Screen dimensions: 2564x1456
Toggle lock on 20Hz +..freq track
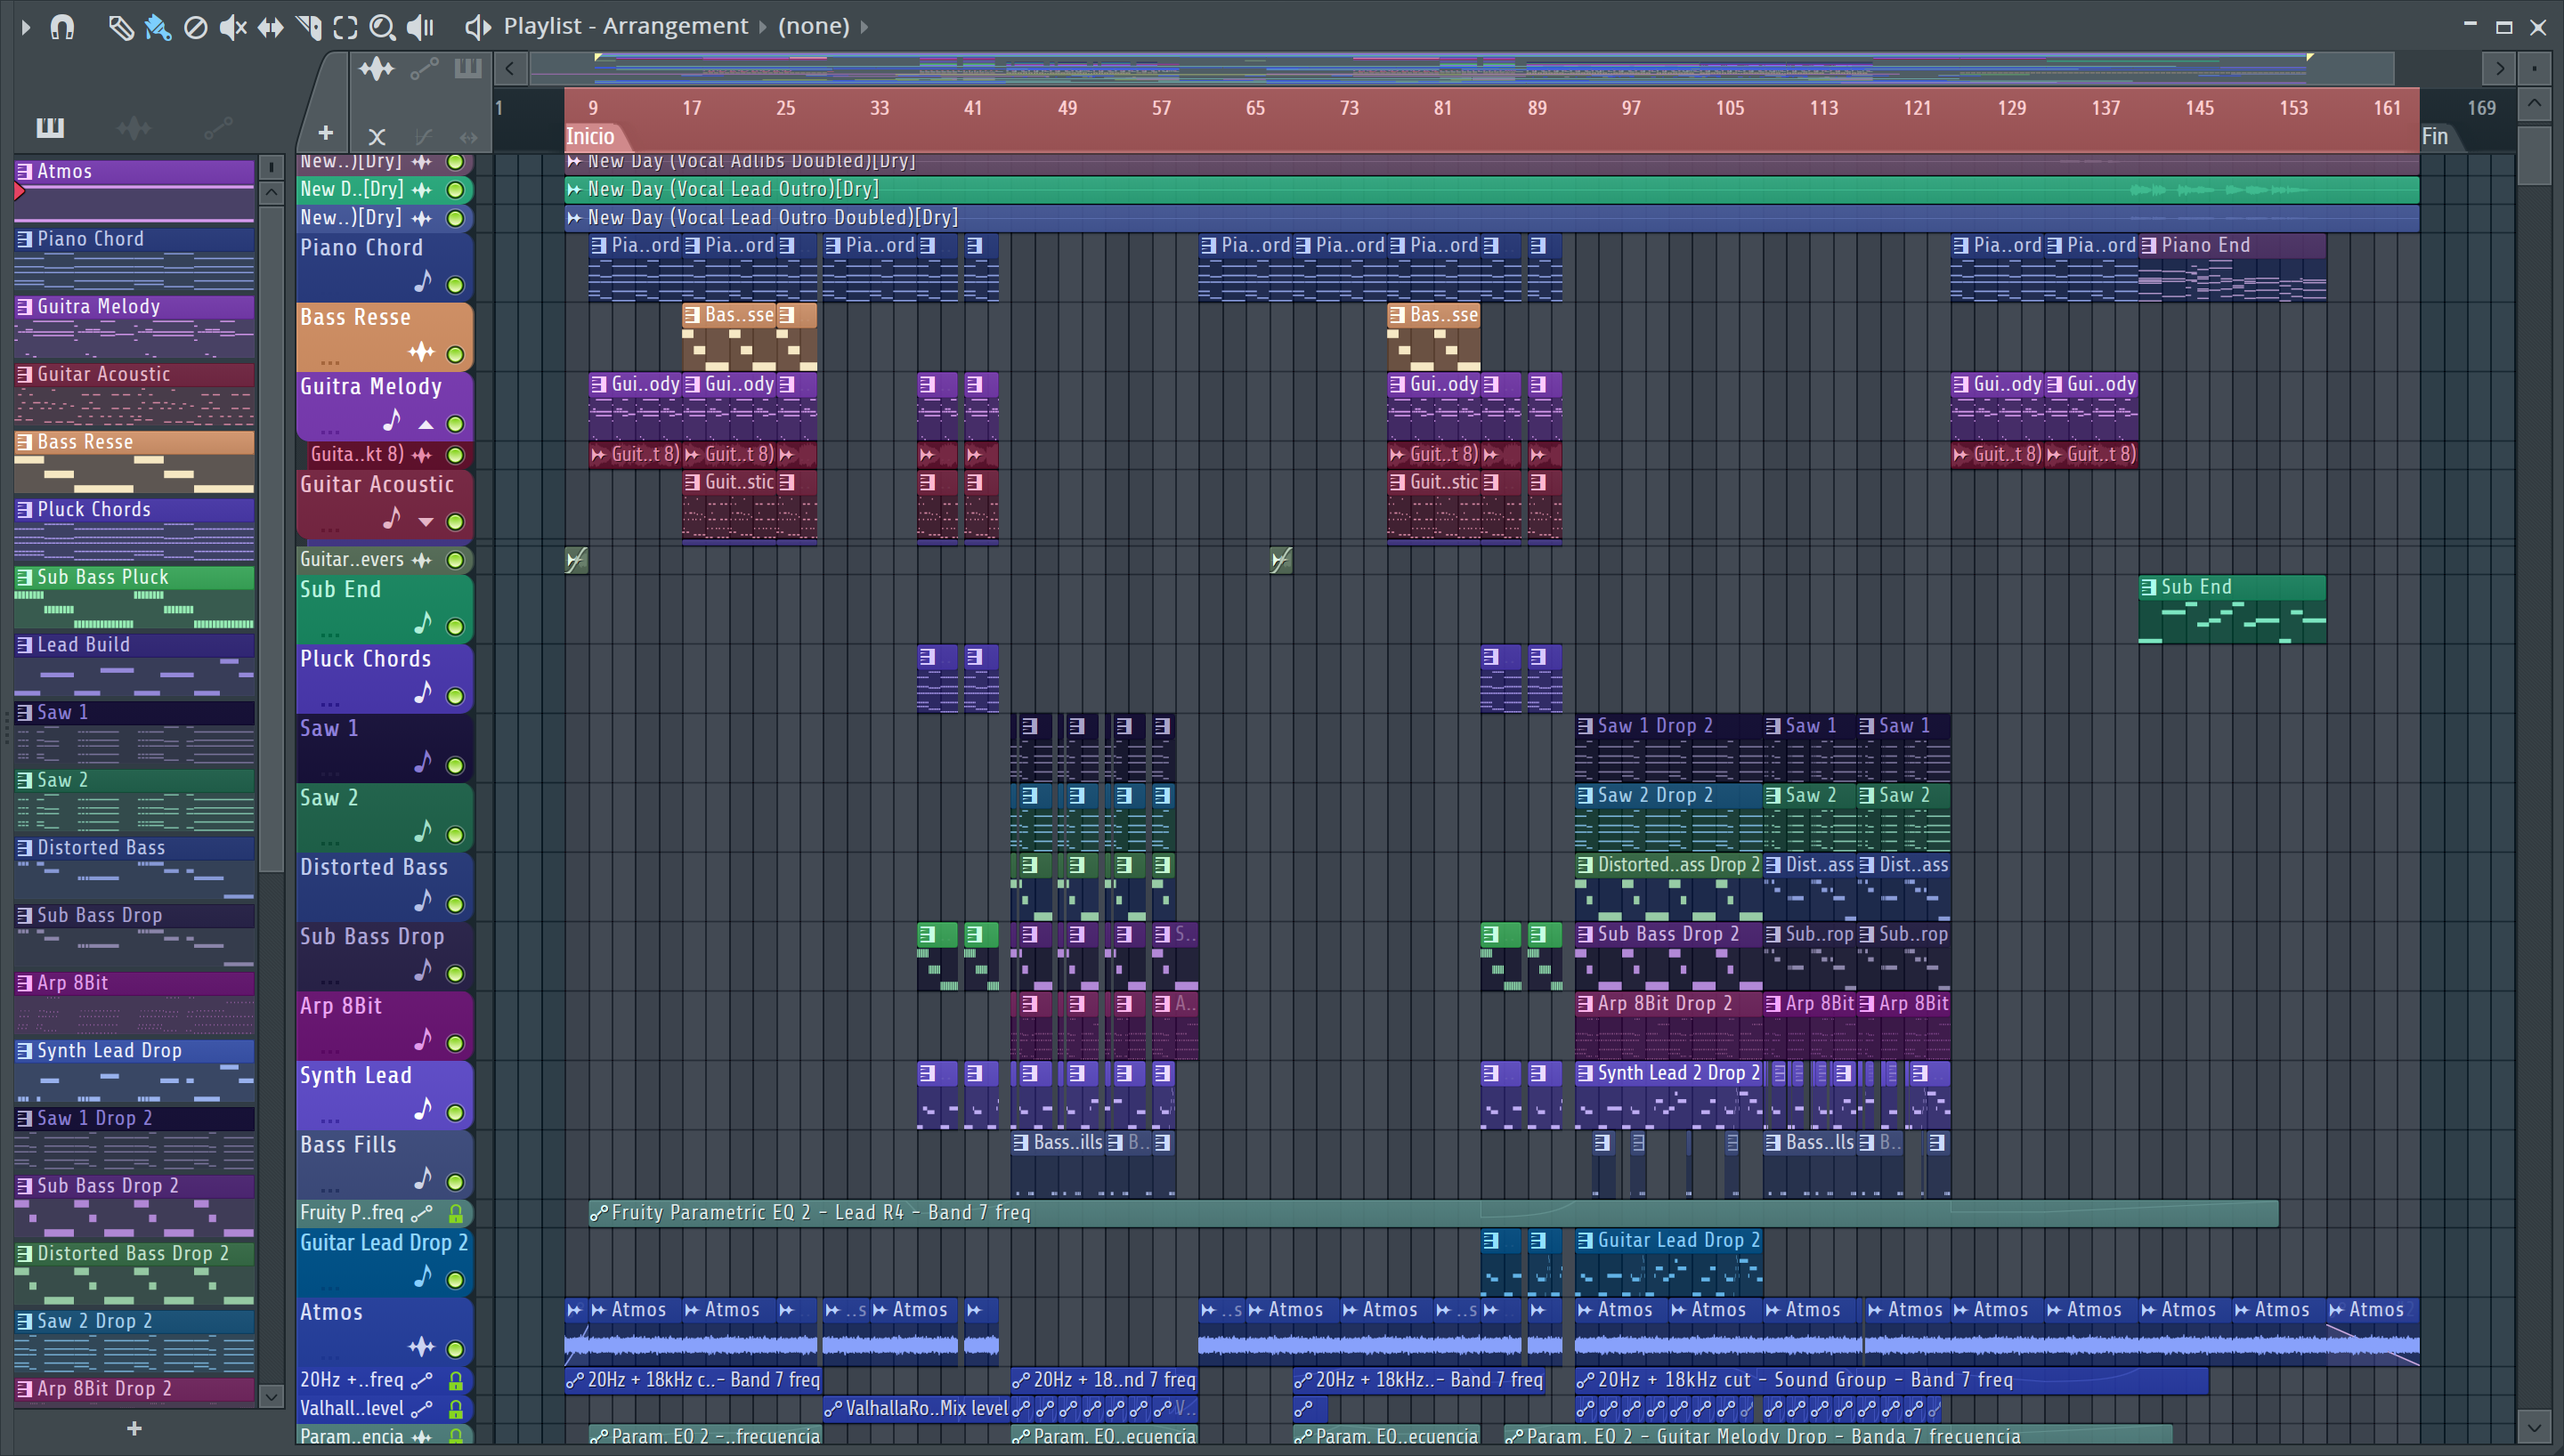click(x=455, y=1381)
